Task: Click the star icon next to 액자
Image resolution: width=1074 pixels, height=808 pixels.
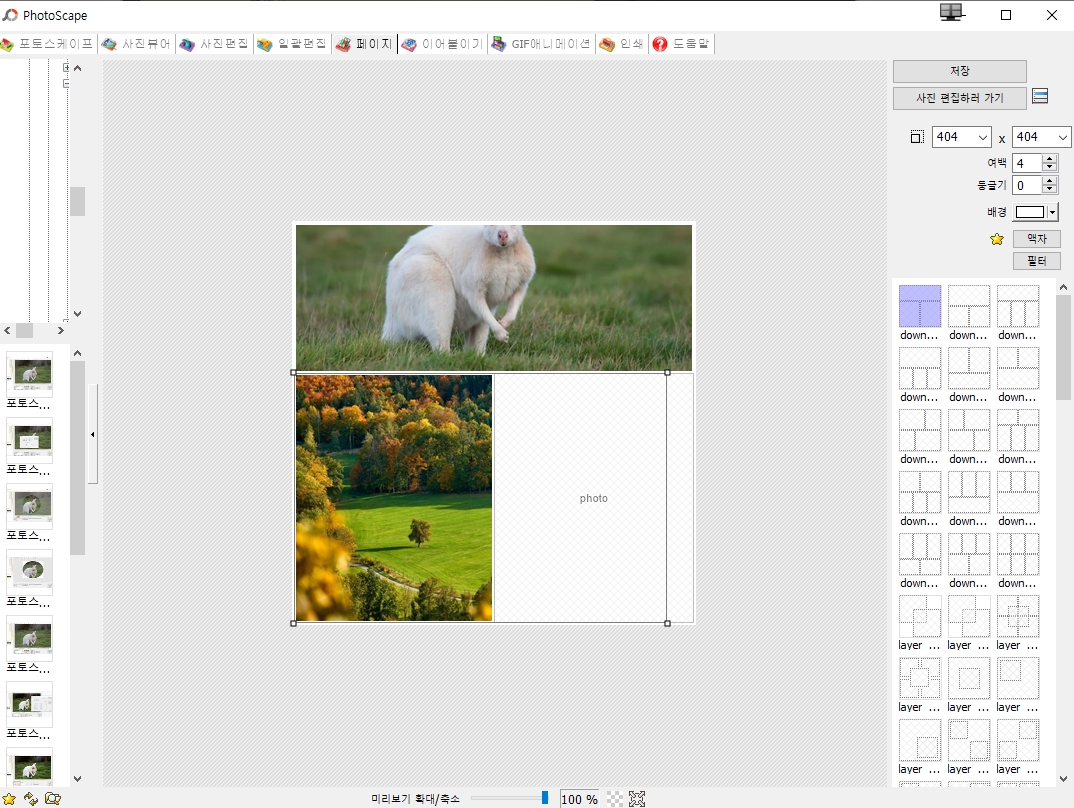Action: [997, 239]
